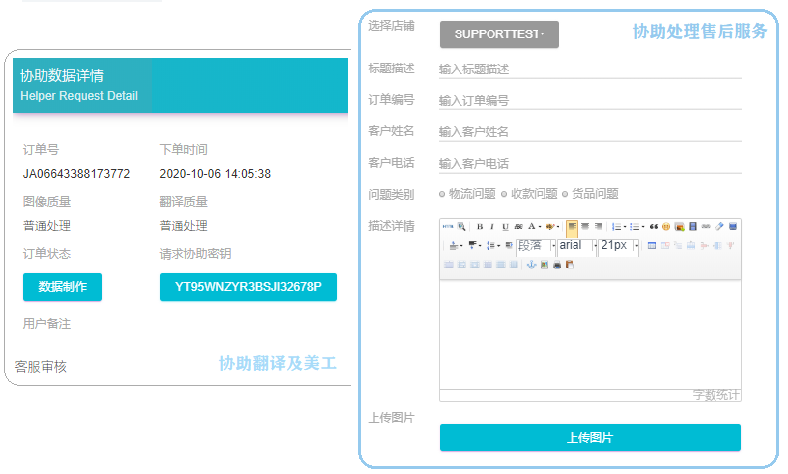The image size is (788, 474).
Task: Toggle bold formatting in the editor
Action: 479,227
